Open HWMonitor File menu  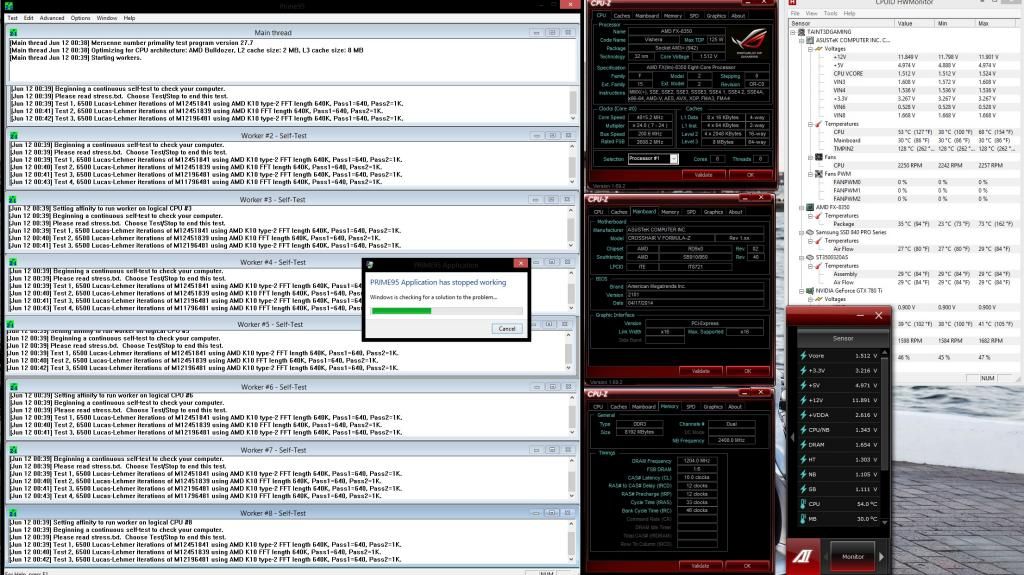(795, 13)
